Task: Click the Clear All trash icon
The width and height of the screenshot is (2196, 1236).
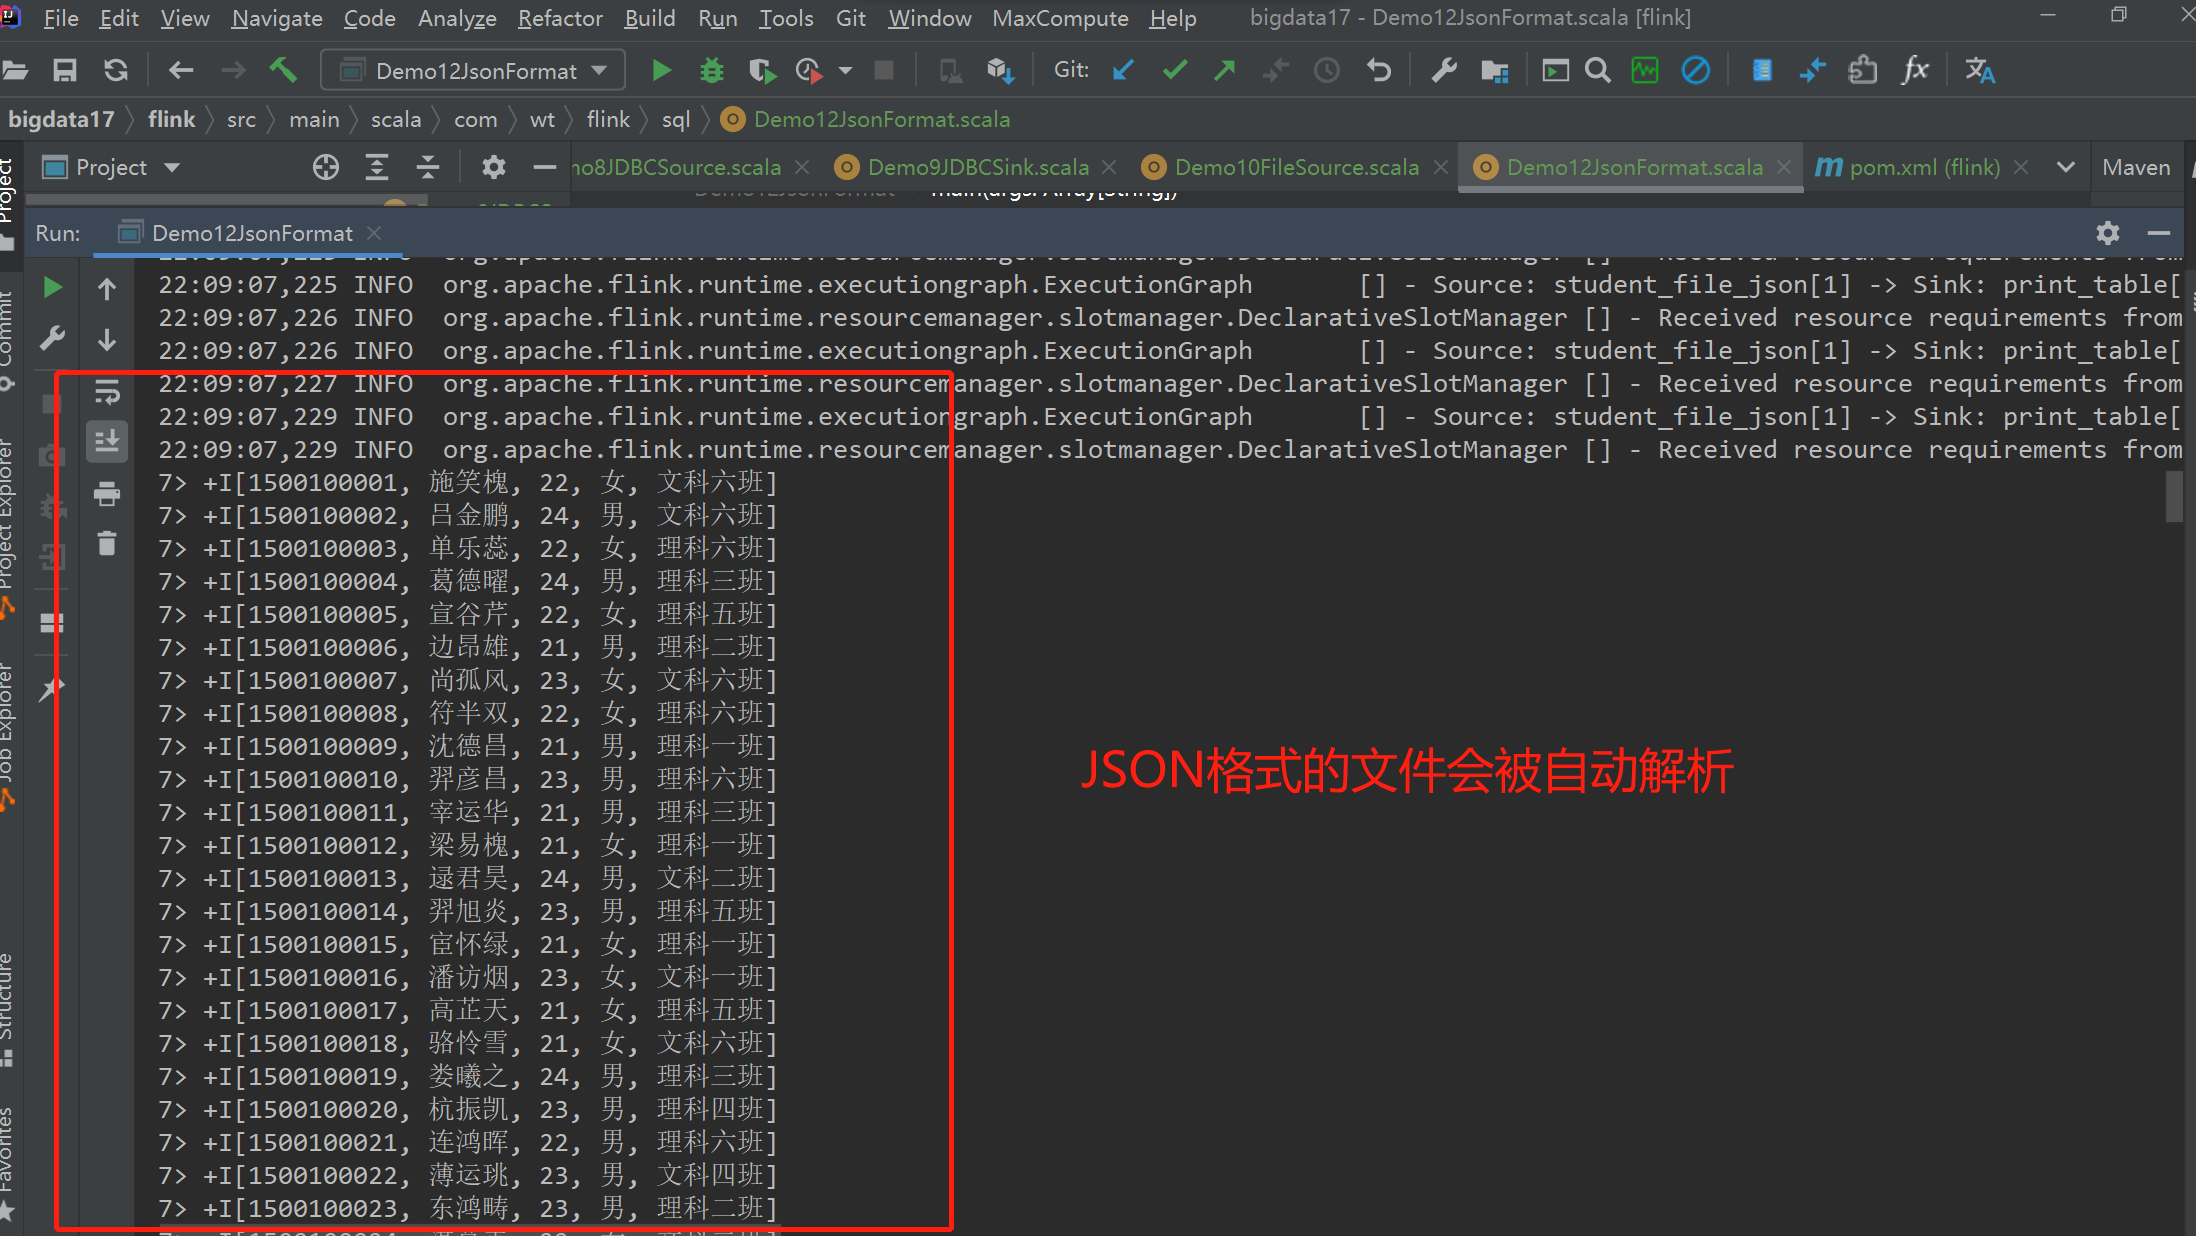Action: [x=107, y=544]
